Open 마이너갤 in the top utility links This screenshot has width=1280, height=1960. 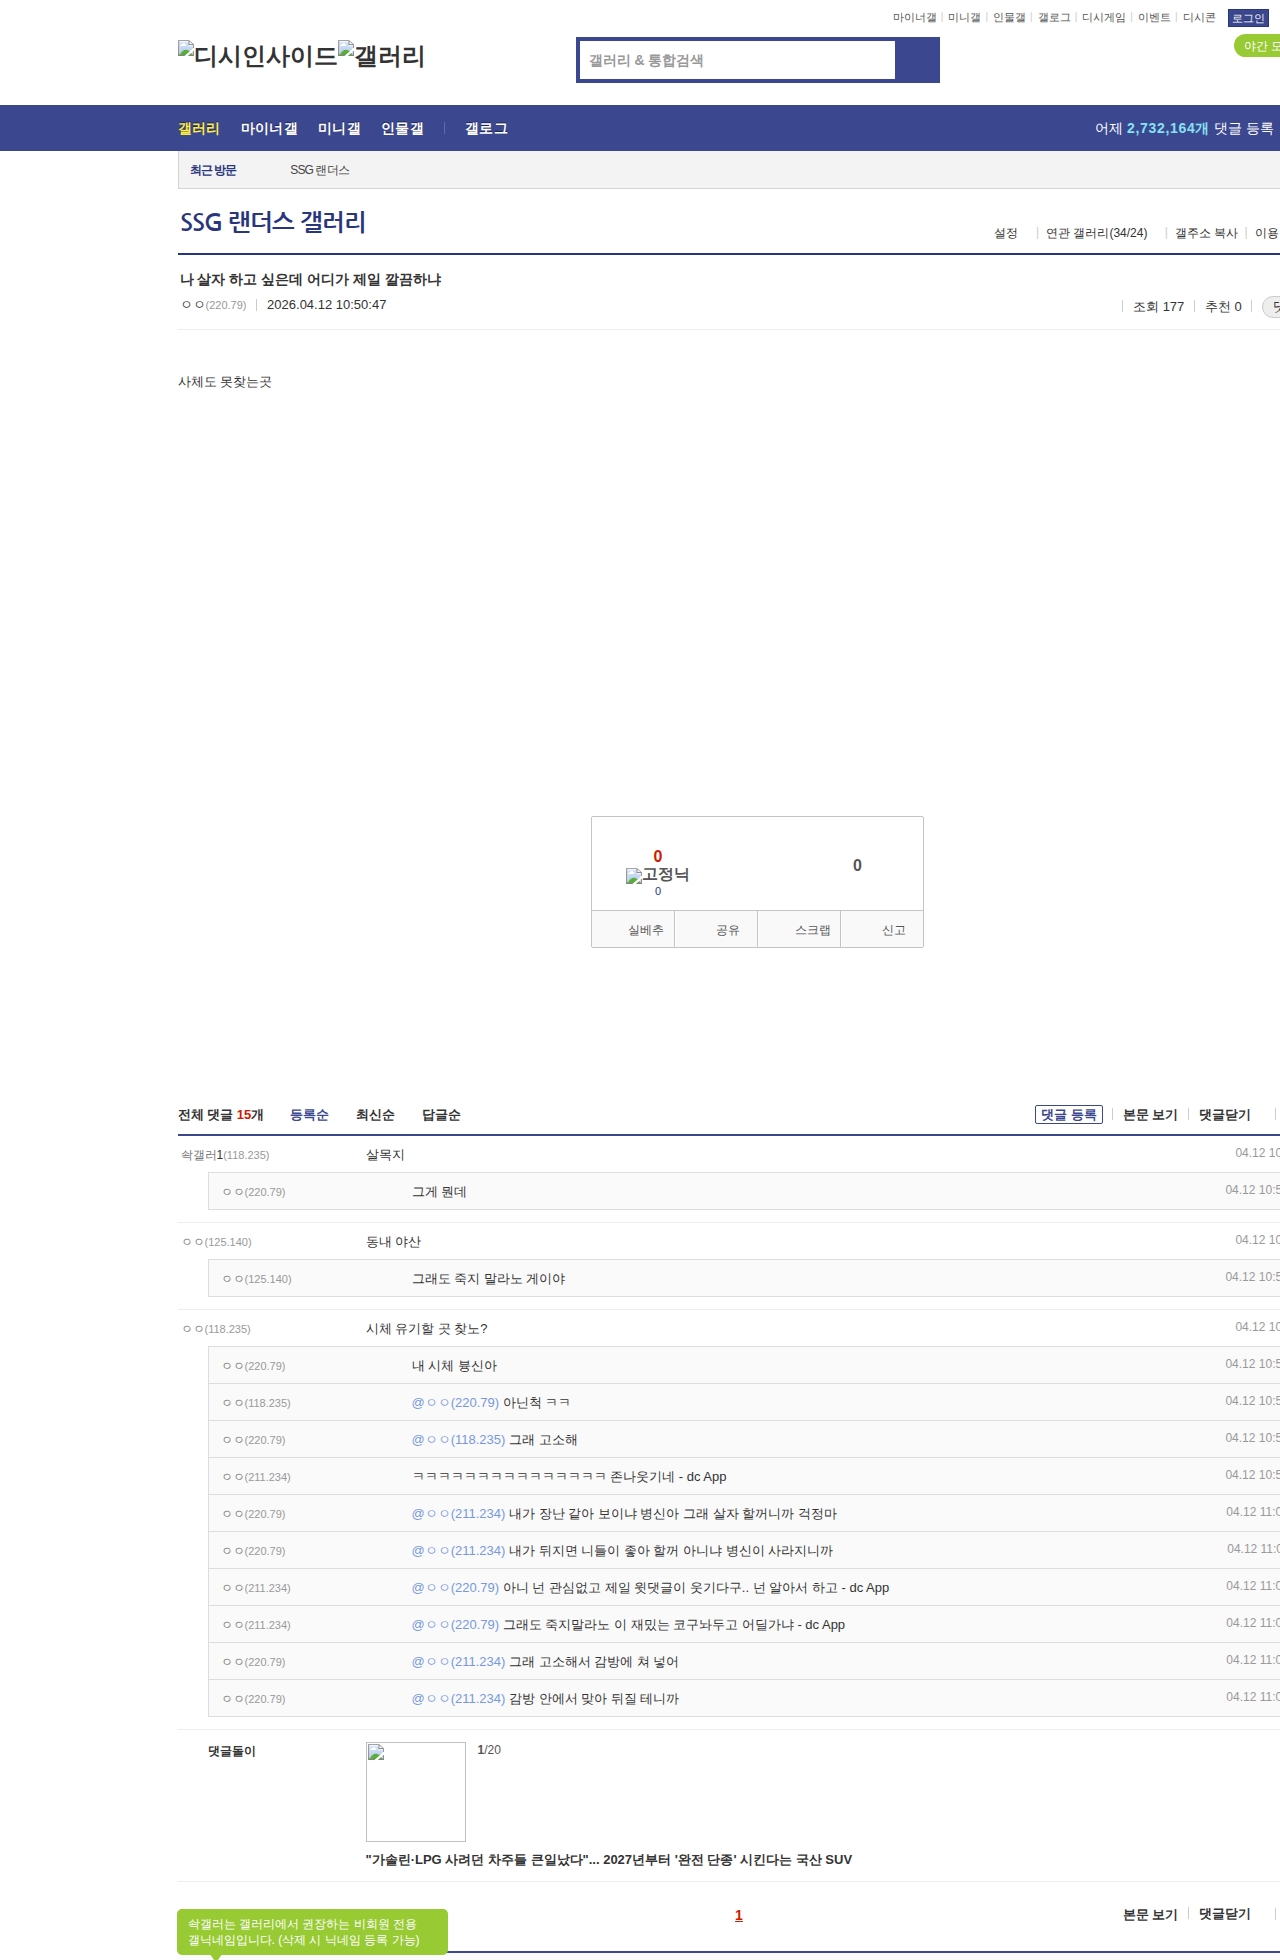tap(914, 18)
